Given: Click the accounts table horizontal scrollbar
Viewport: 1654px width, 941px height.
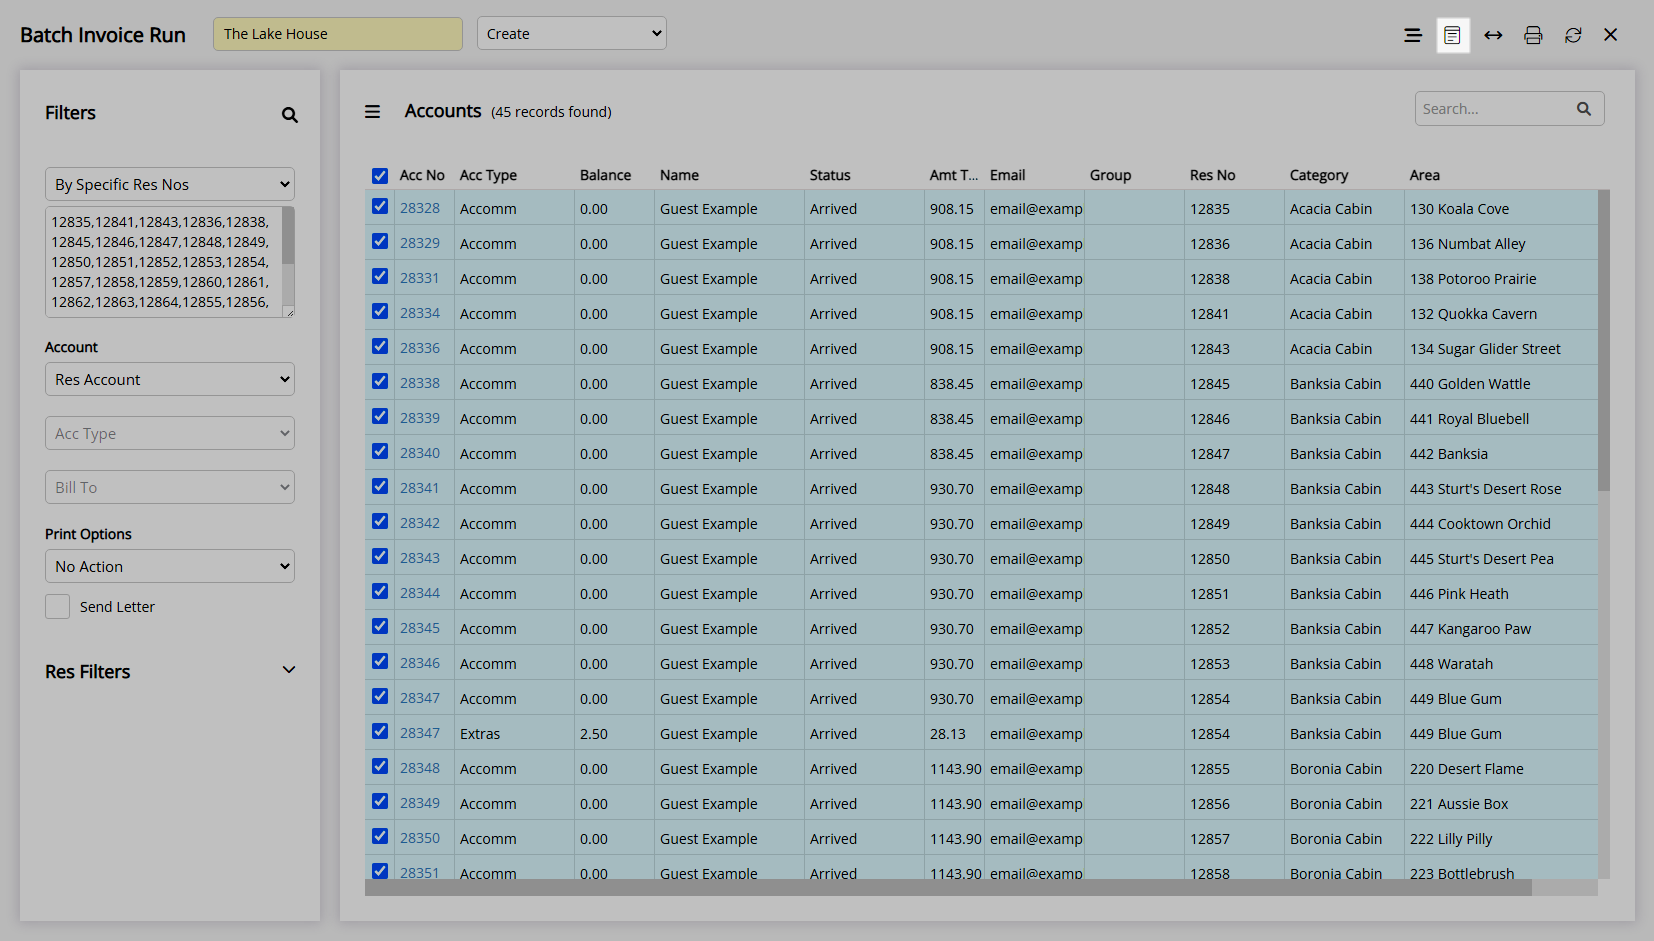Looking at the screenshot, I should point(948,888).
